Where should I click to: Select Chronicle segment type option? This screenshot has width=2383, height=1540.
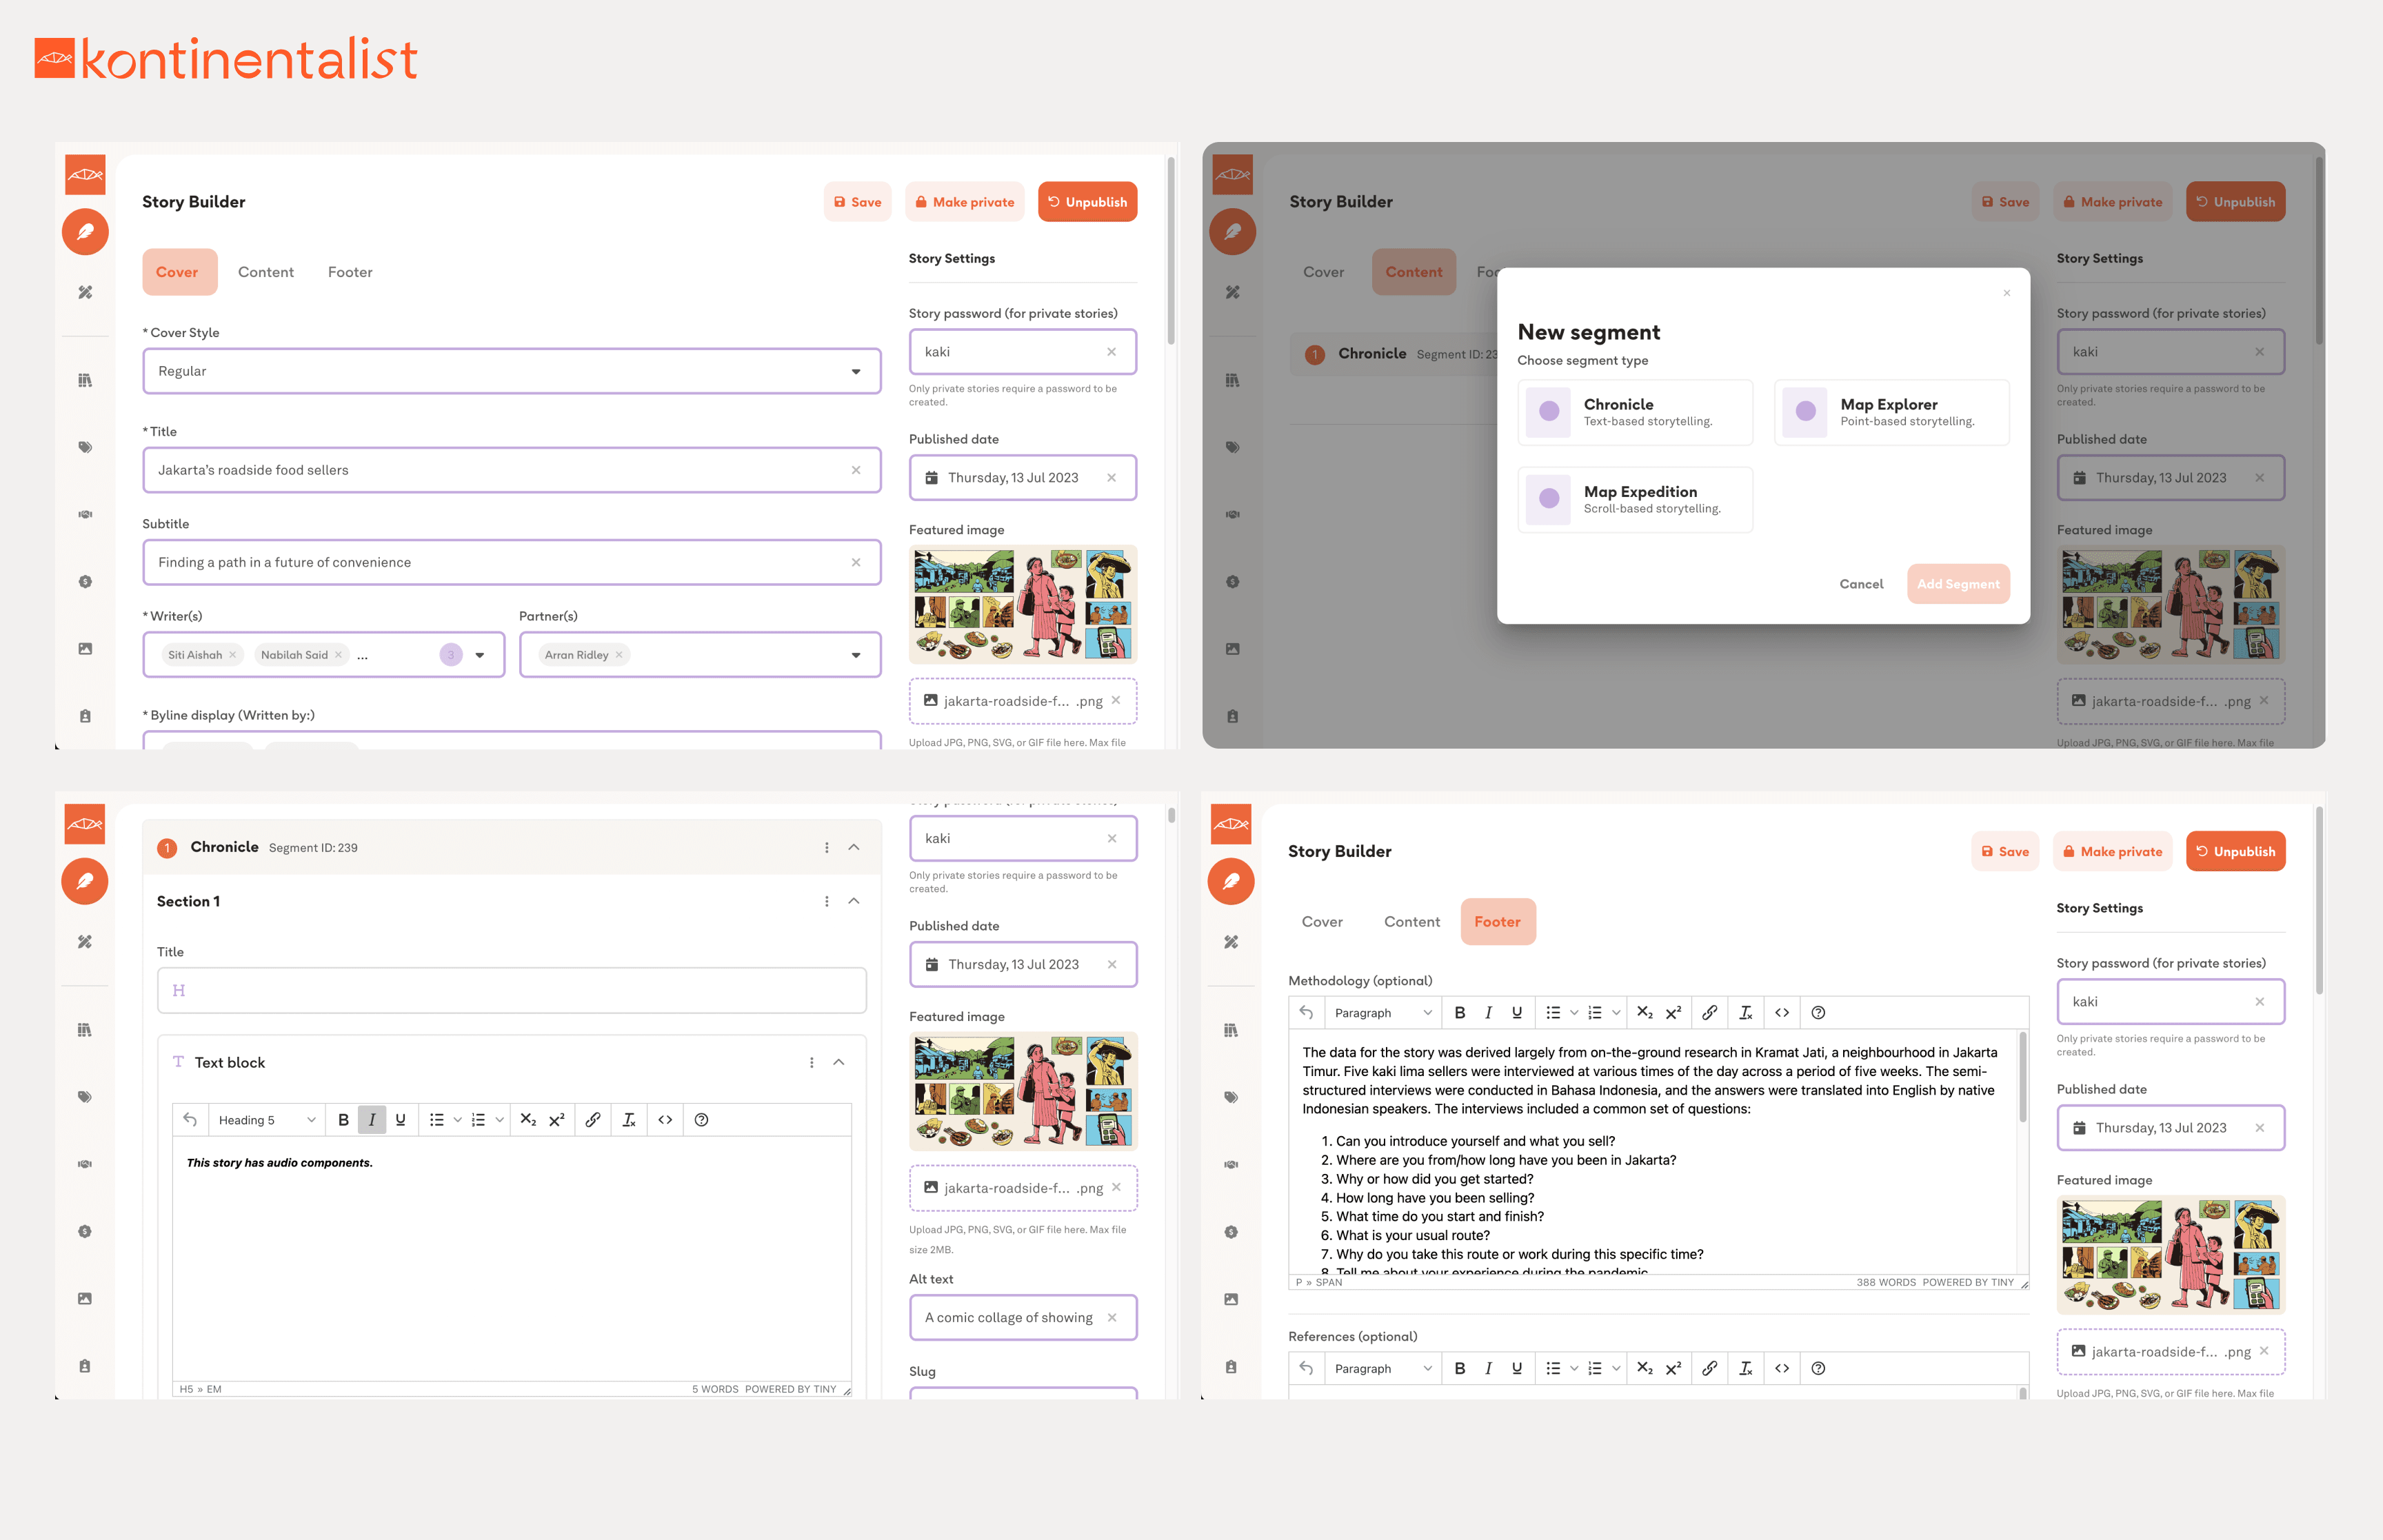click(1635, 412)
